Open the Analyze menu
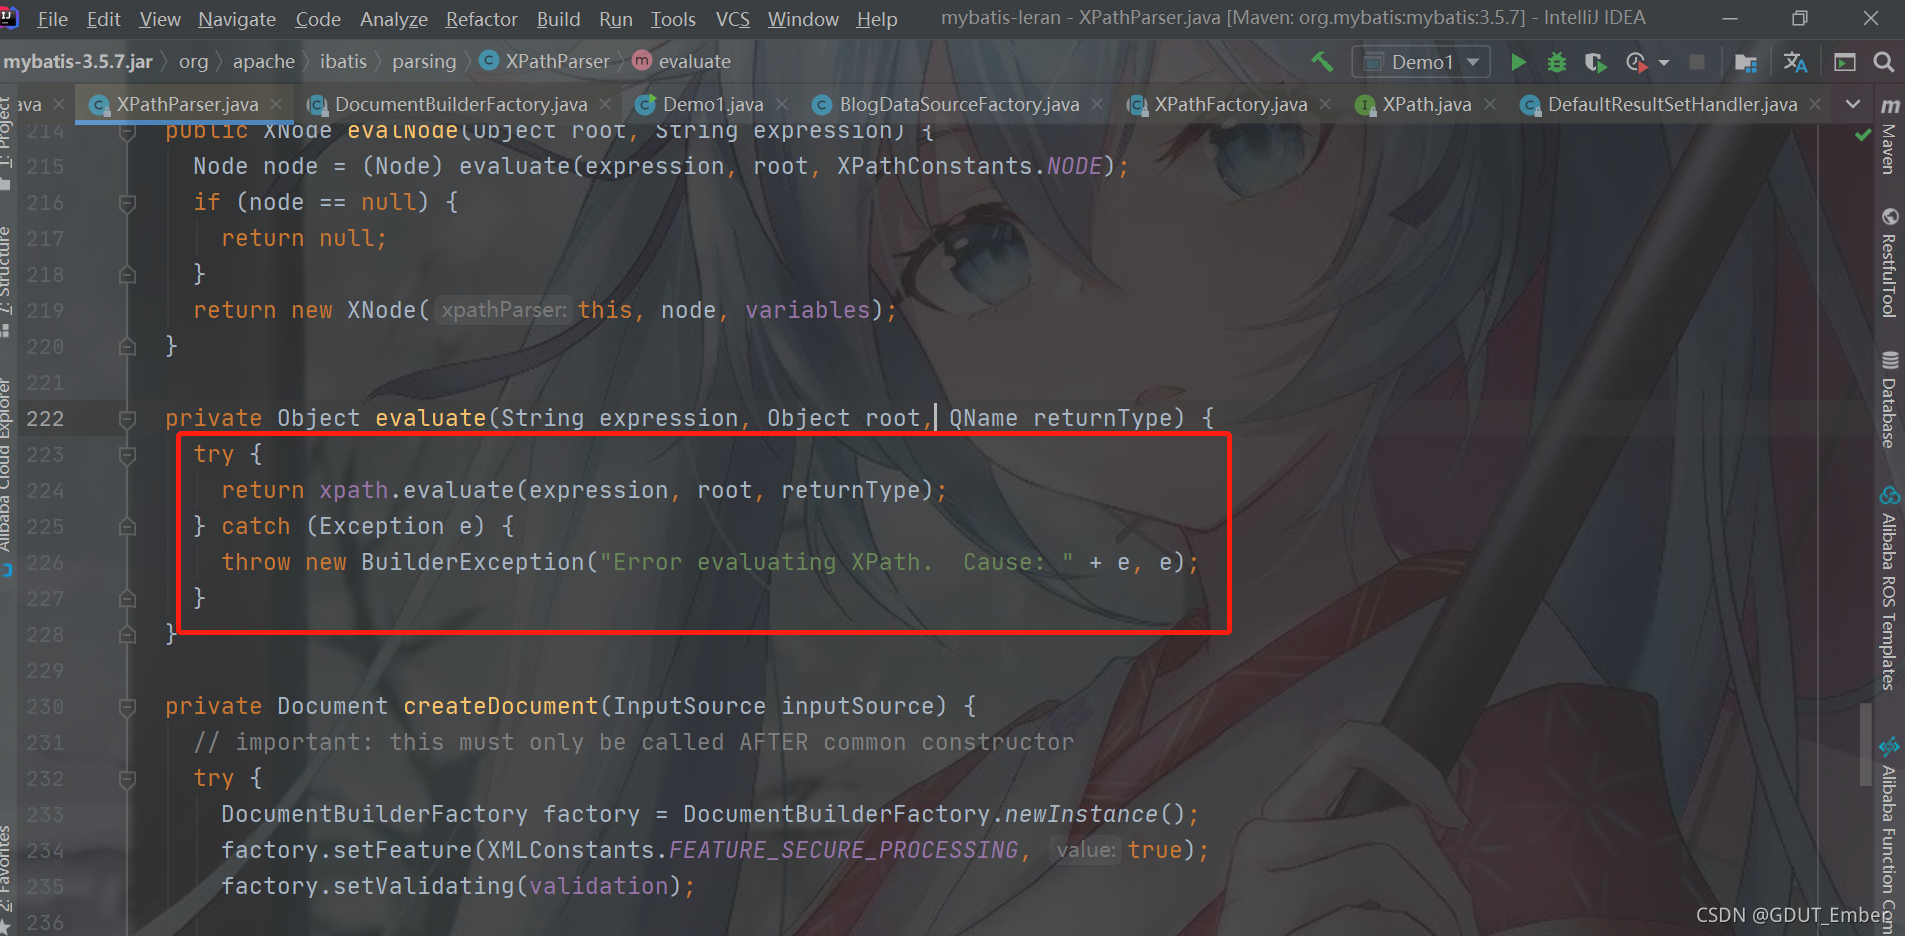 tap(393, 19)
